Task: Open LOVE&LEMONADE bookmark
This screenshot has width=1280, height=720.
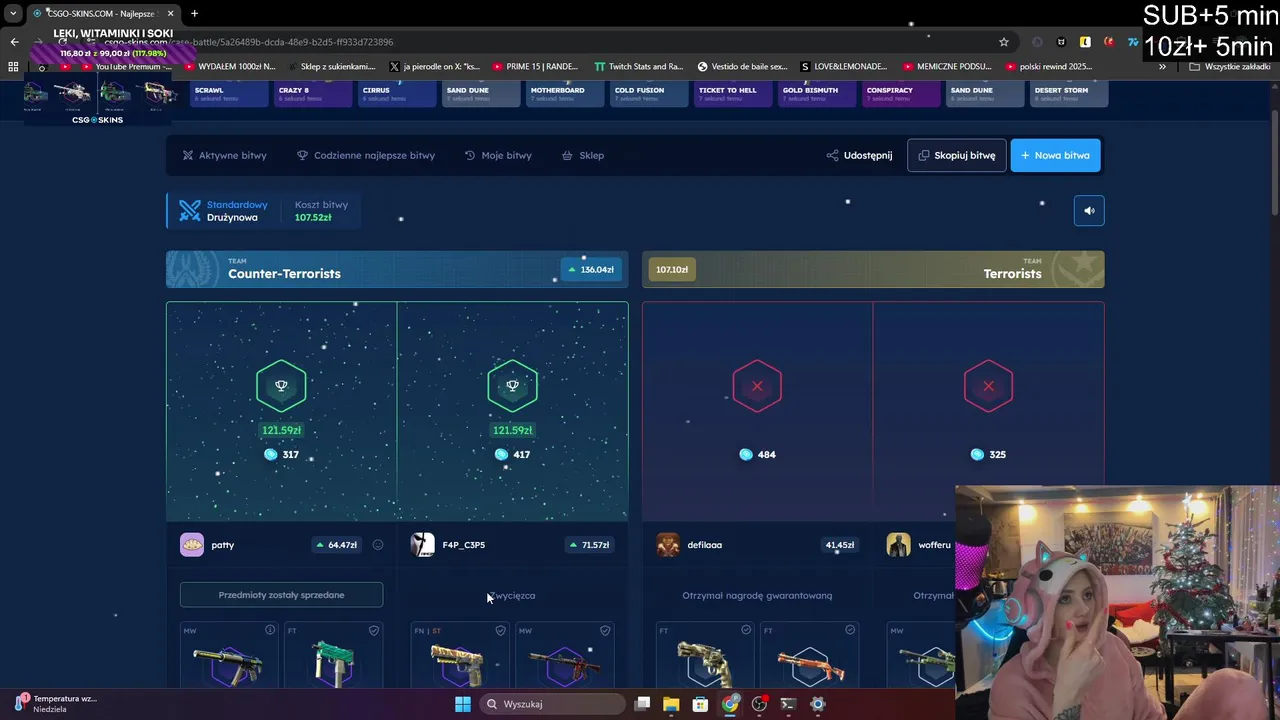Action: (x=843, y=67)
